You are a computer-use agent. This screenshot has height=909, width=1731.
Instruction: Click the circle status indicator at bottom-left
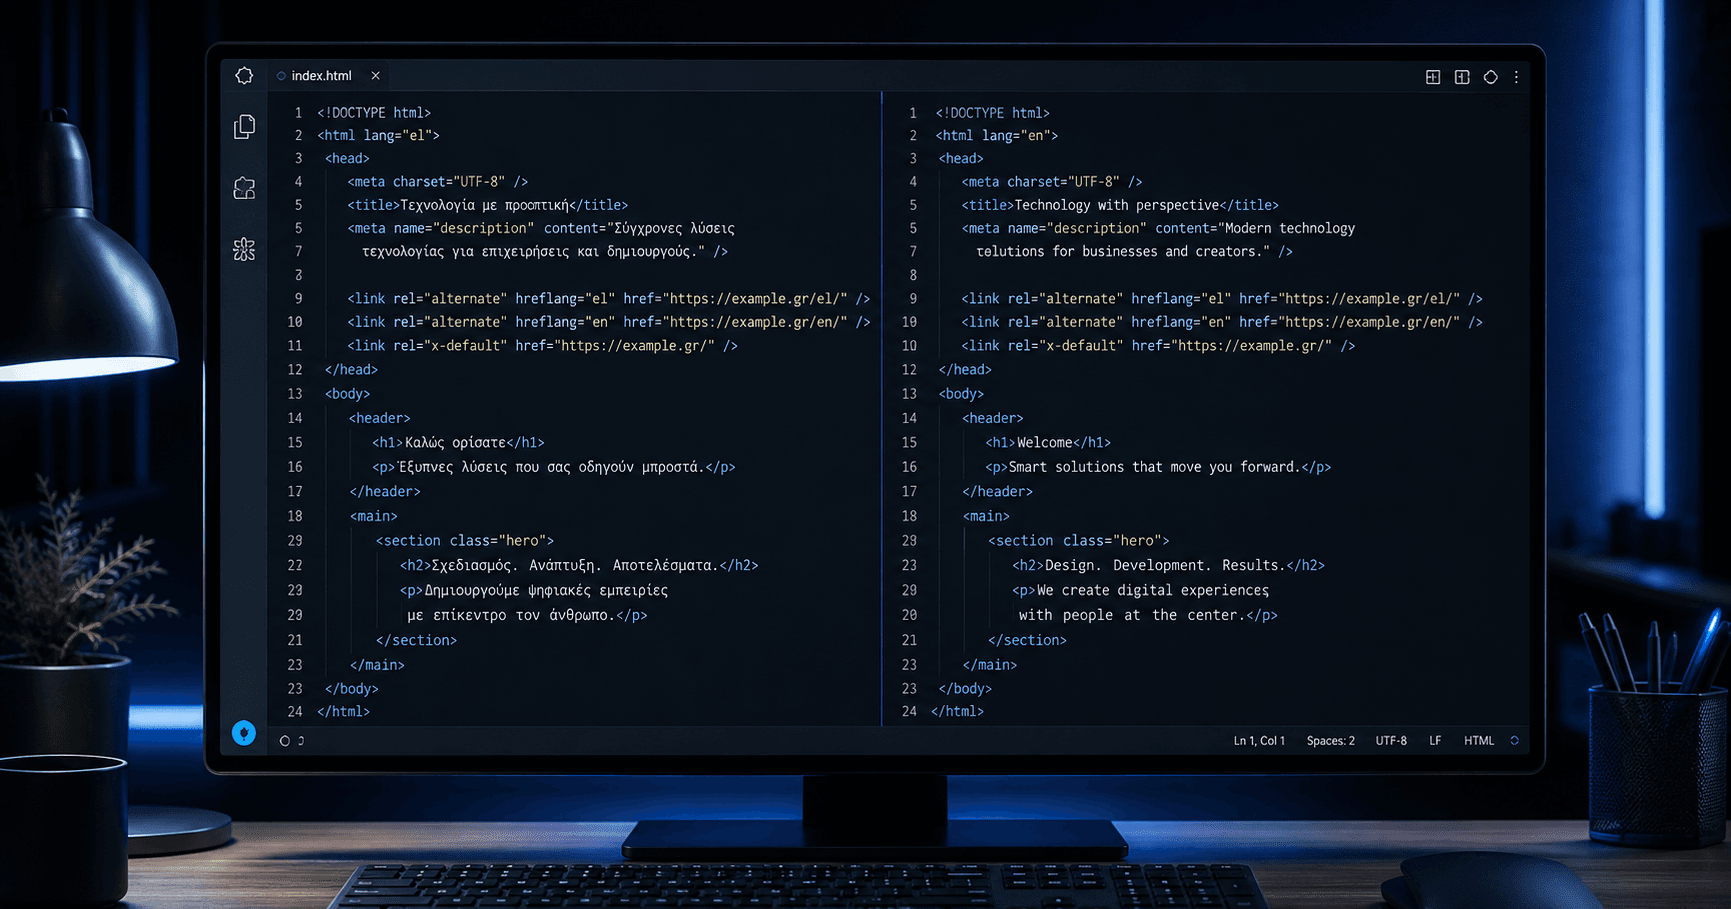pyautogui.click(x=285, y=741)
